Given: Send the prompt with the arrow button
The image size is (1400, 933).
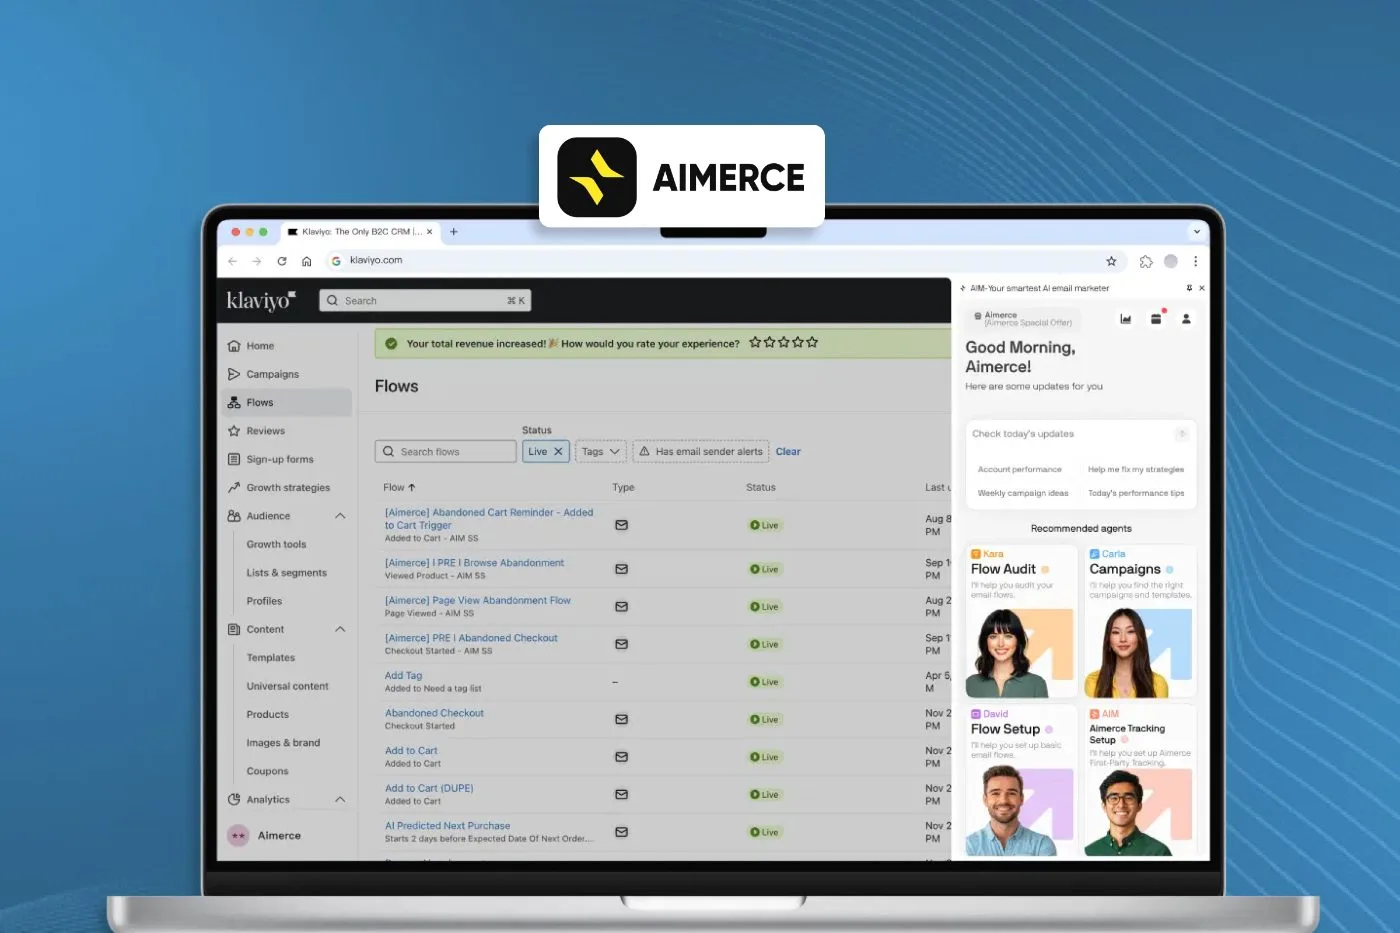Looking at the screenshot, I should point(1181,434).
